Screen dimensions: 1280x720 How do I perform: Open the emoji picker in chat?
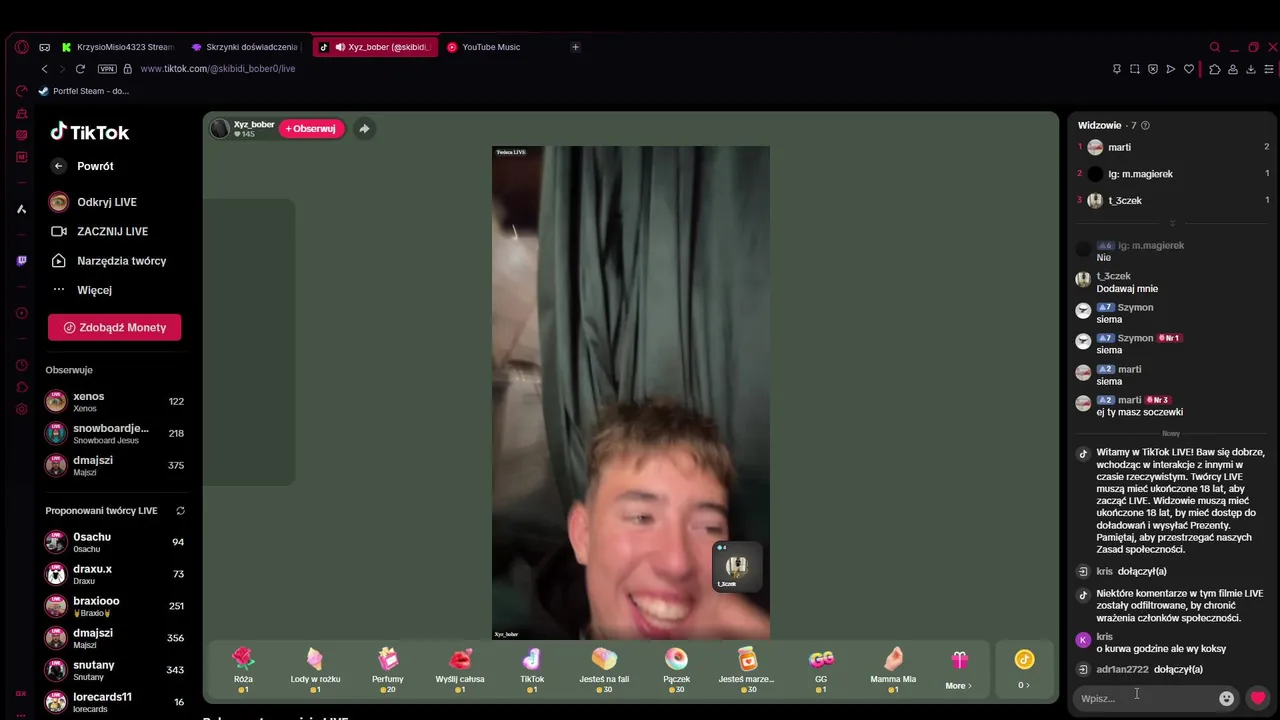[x=1227, y=698]
